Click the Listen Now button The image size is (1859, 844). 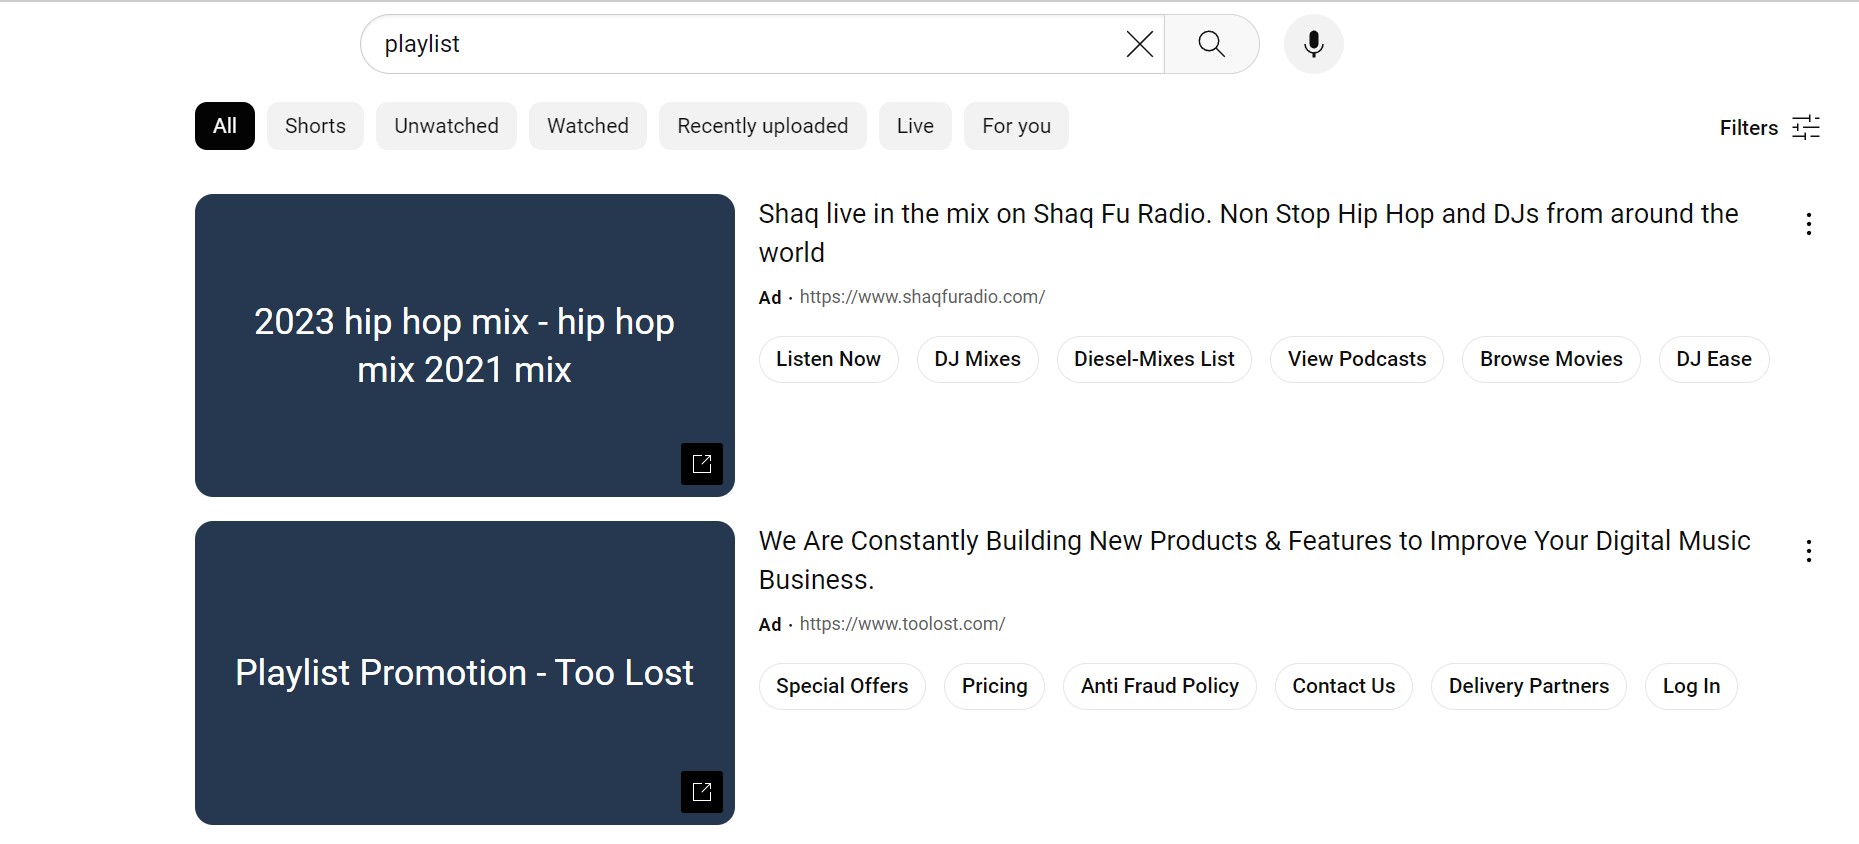(x=828, y=359)
